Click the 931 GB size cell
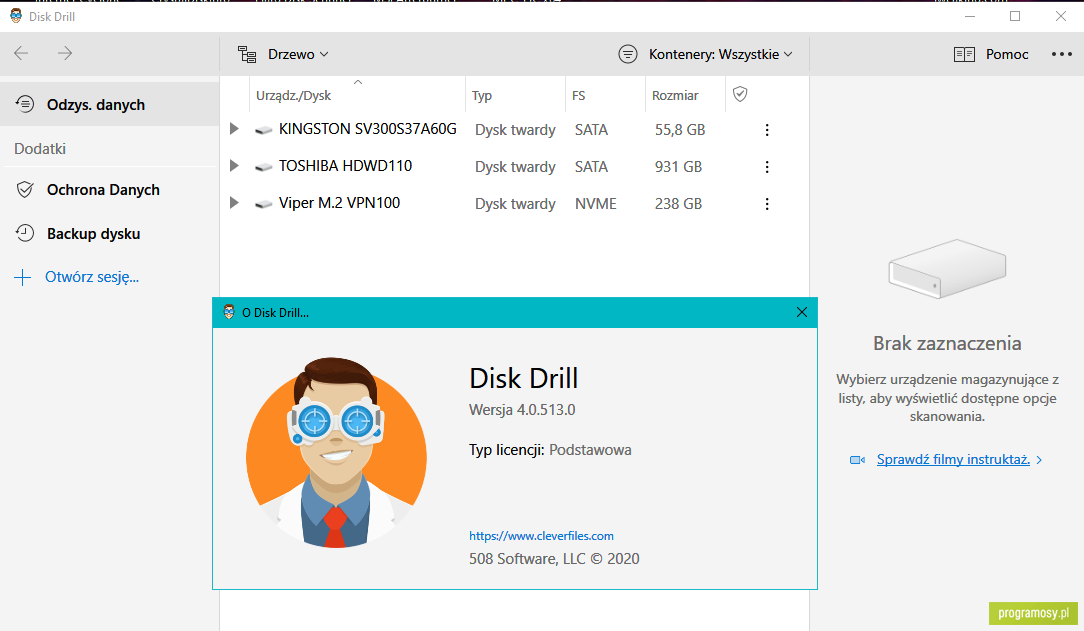The image size is (1084, 631). click(678, 167)
